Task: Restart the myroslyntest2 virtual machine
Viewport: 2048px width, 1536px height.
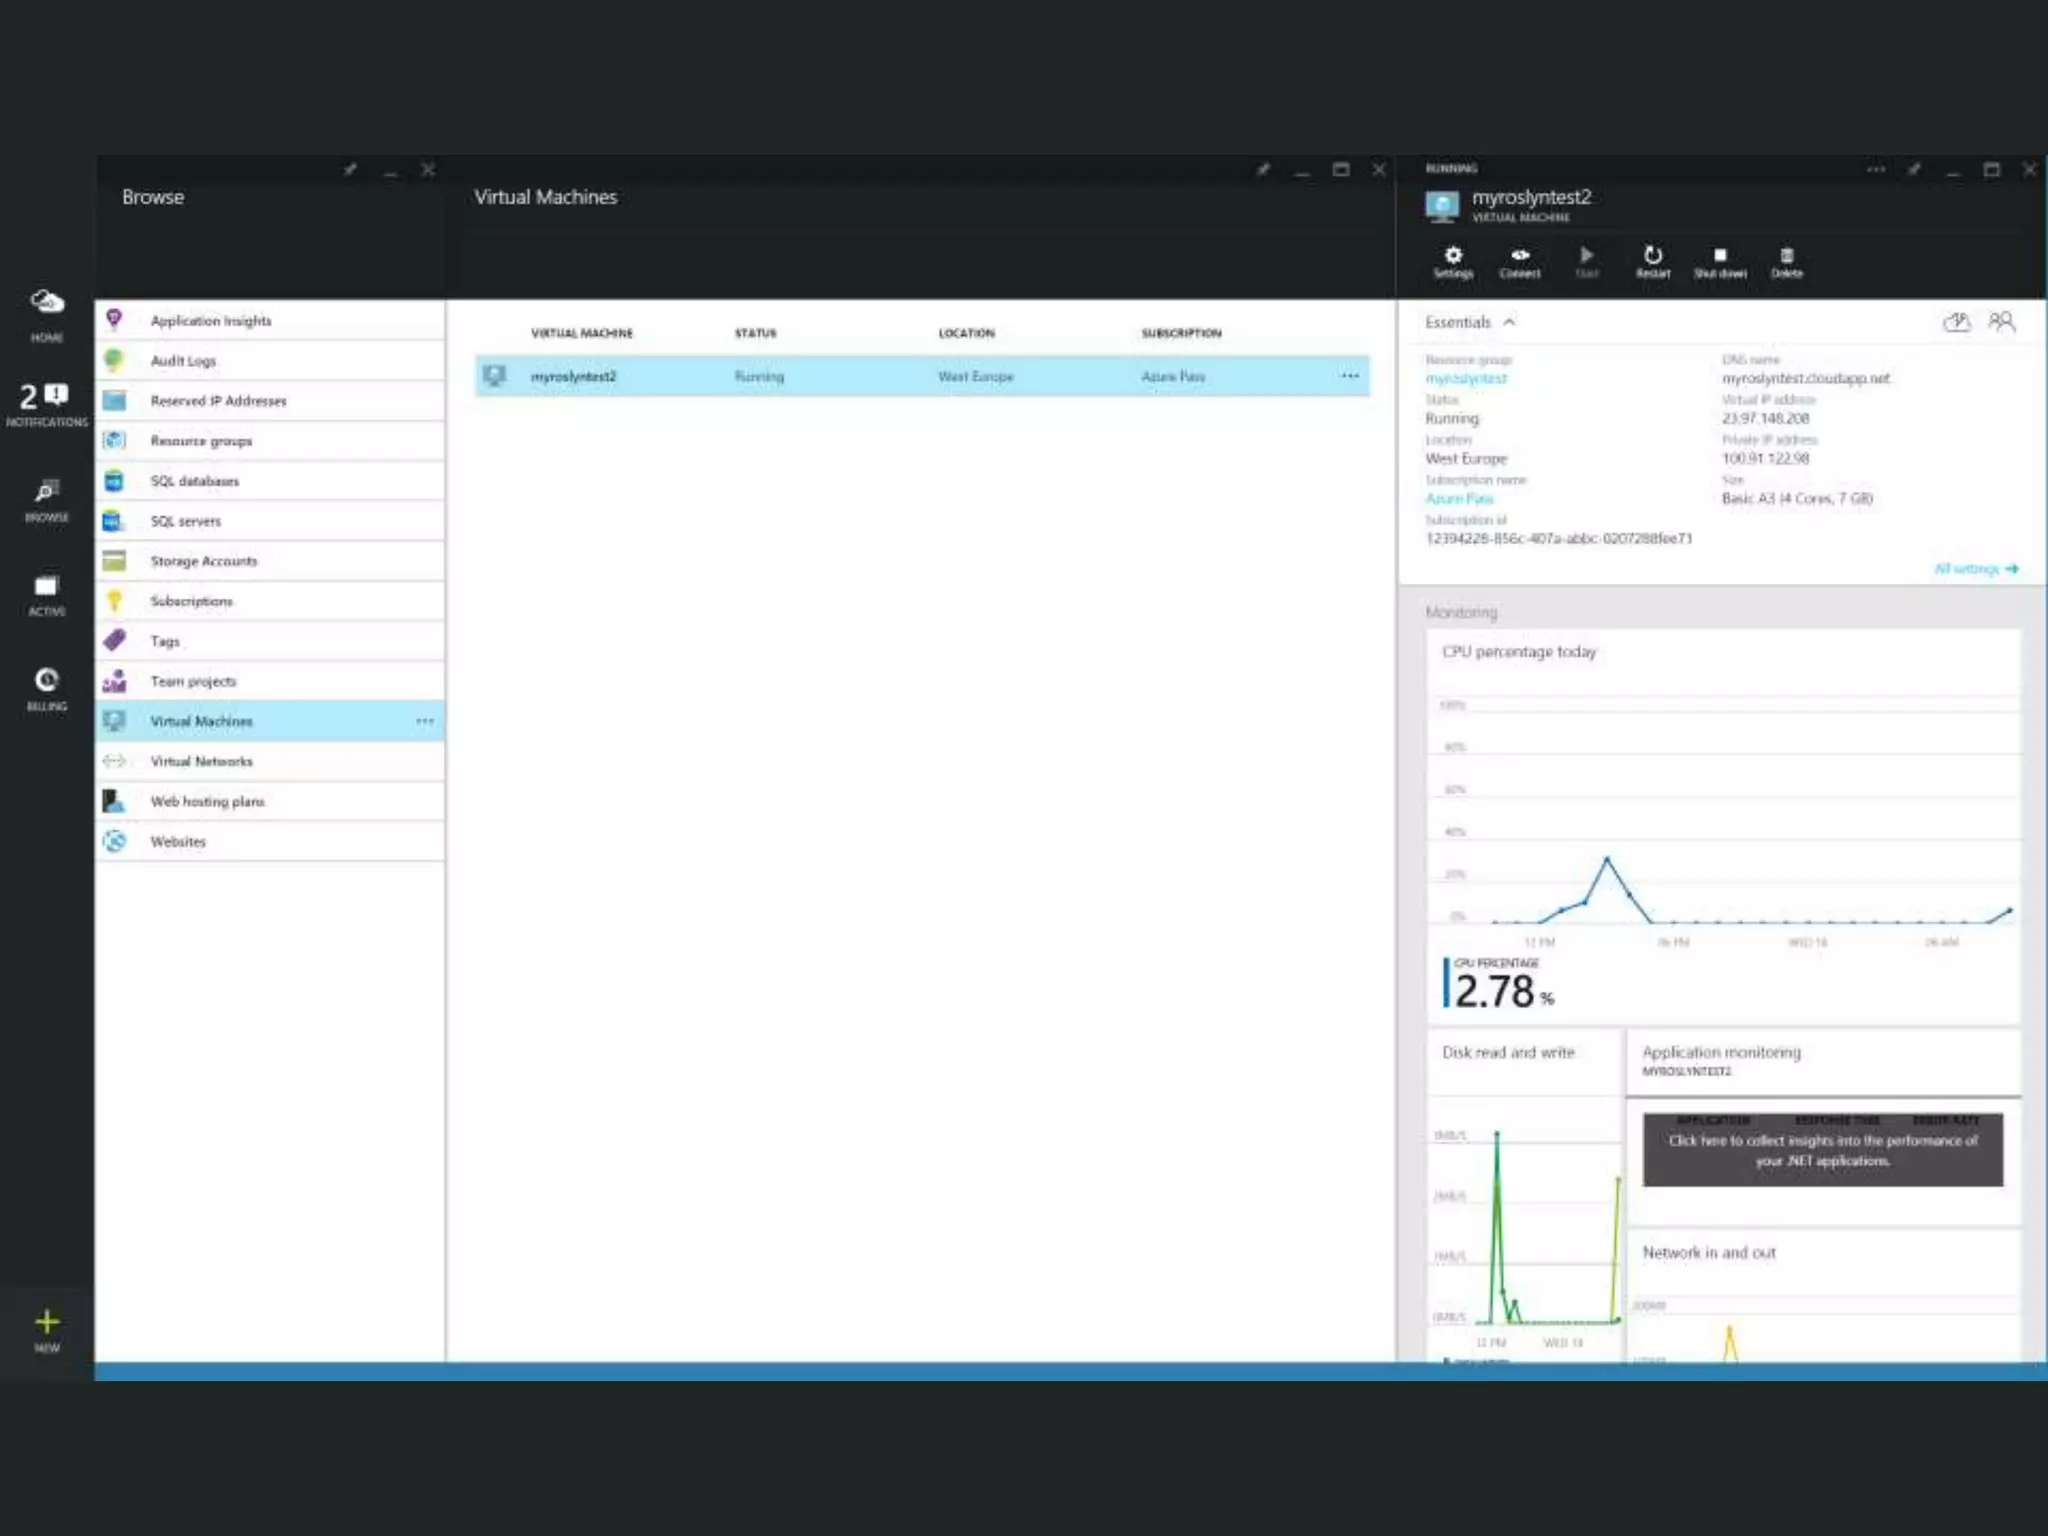Action: pos(1653,262)
